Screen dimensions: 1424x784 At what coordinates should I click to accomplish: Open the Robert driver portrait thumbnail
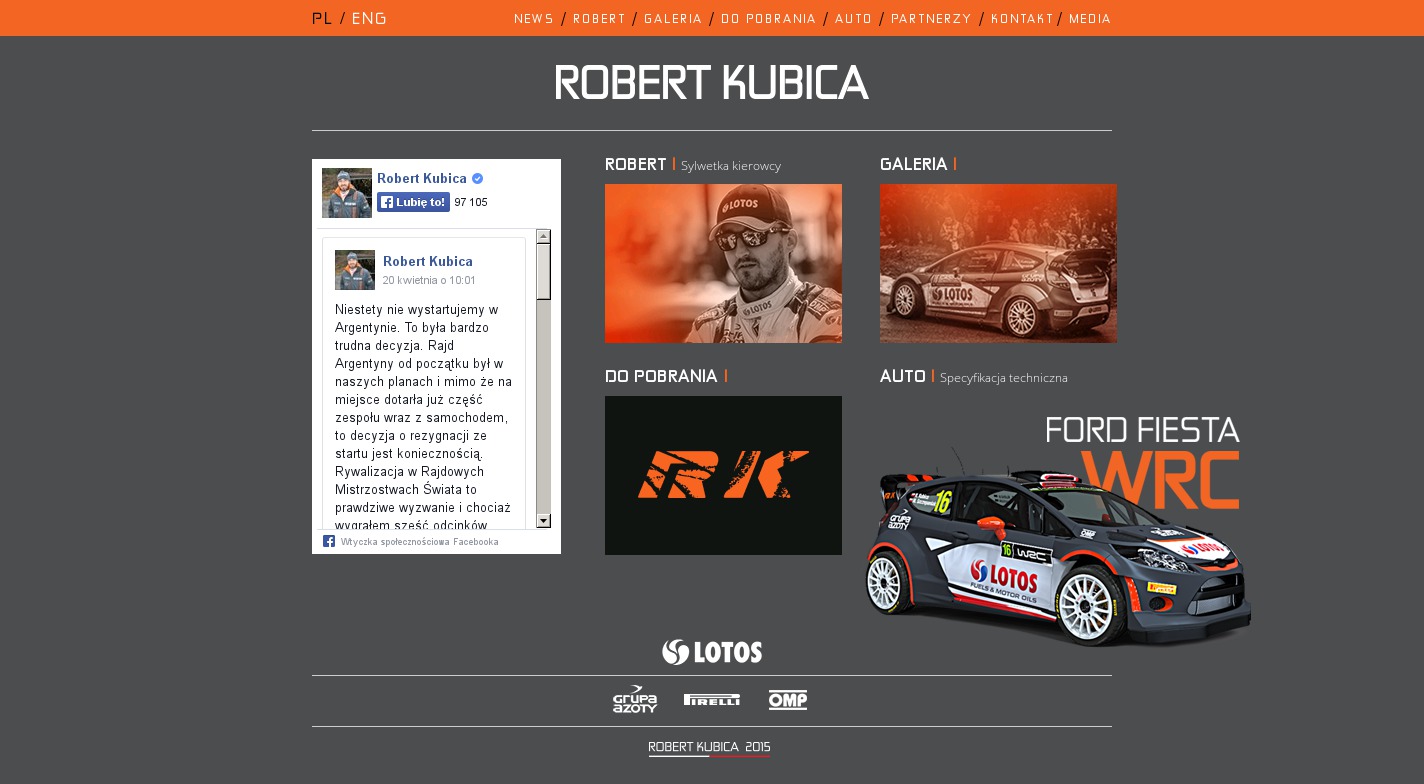pyautogui.click(x=723, y=263)
